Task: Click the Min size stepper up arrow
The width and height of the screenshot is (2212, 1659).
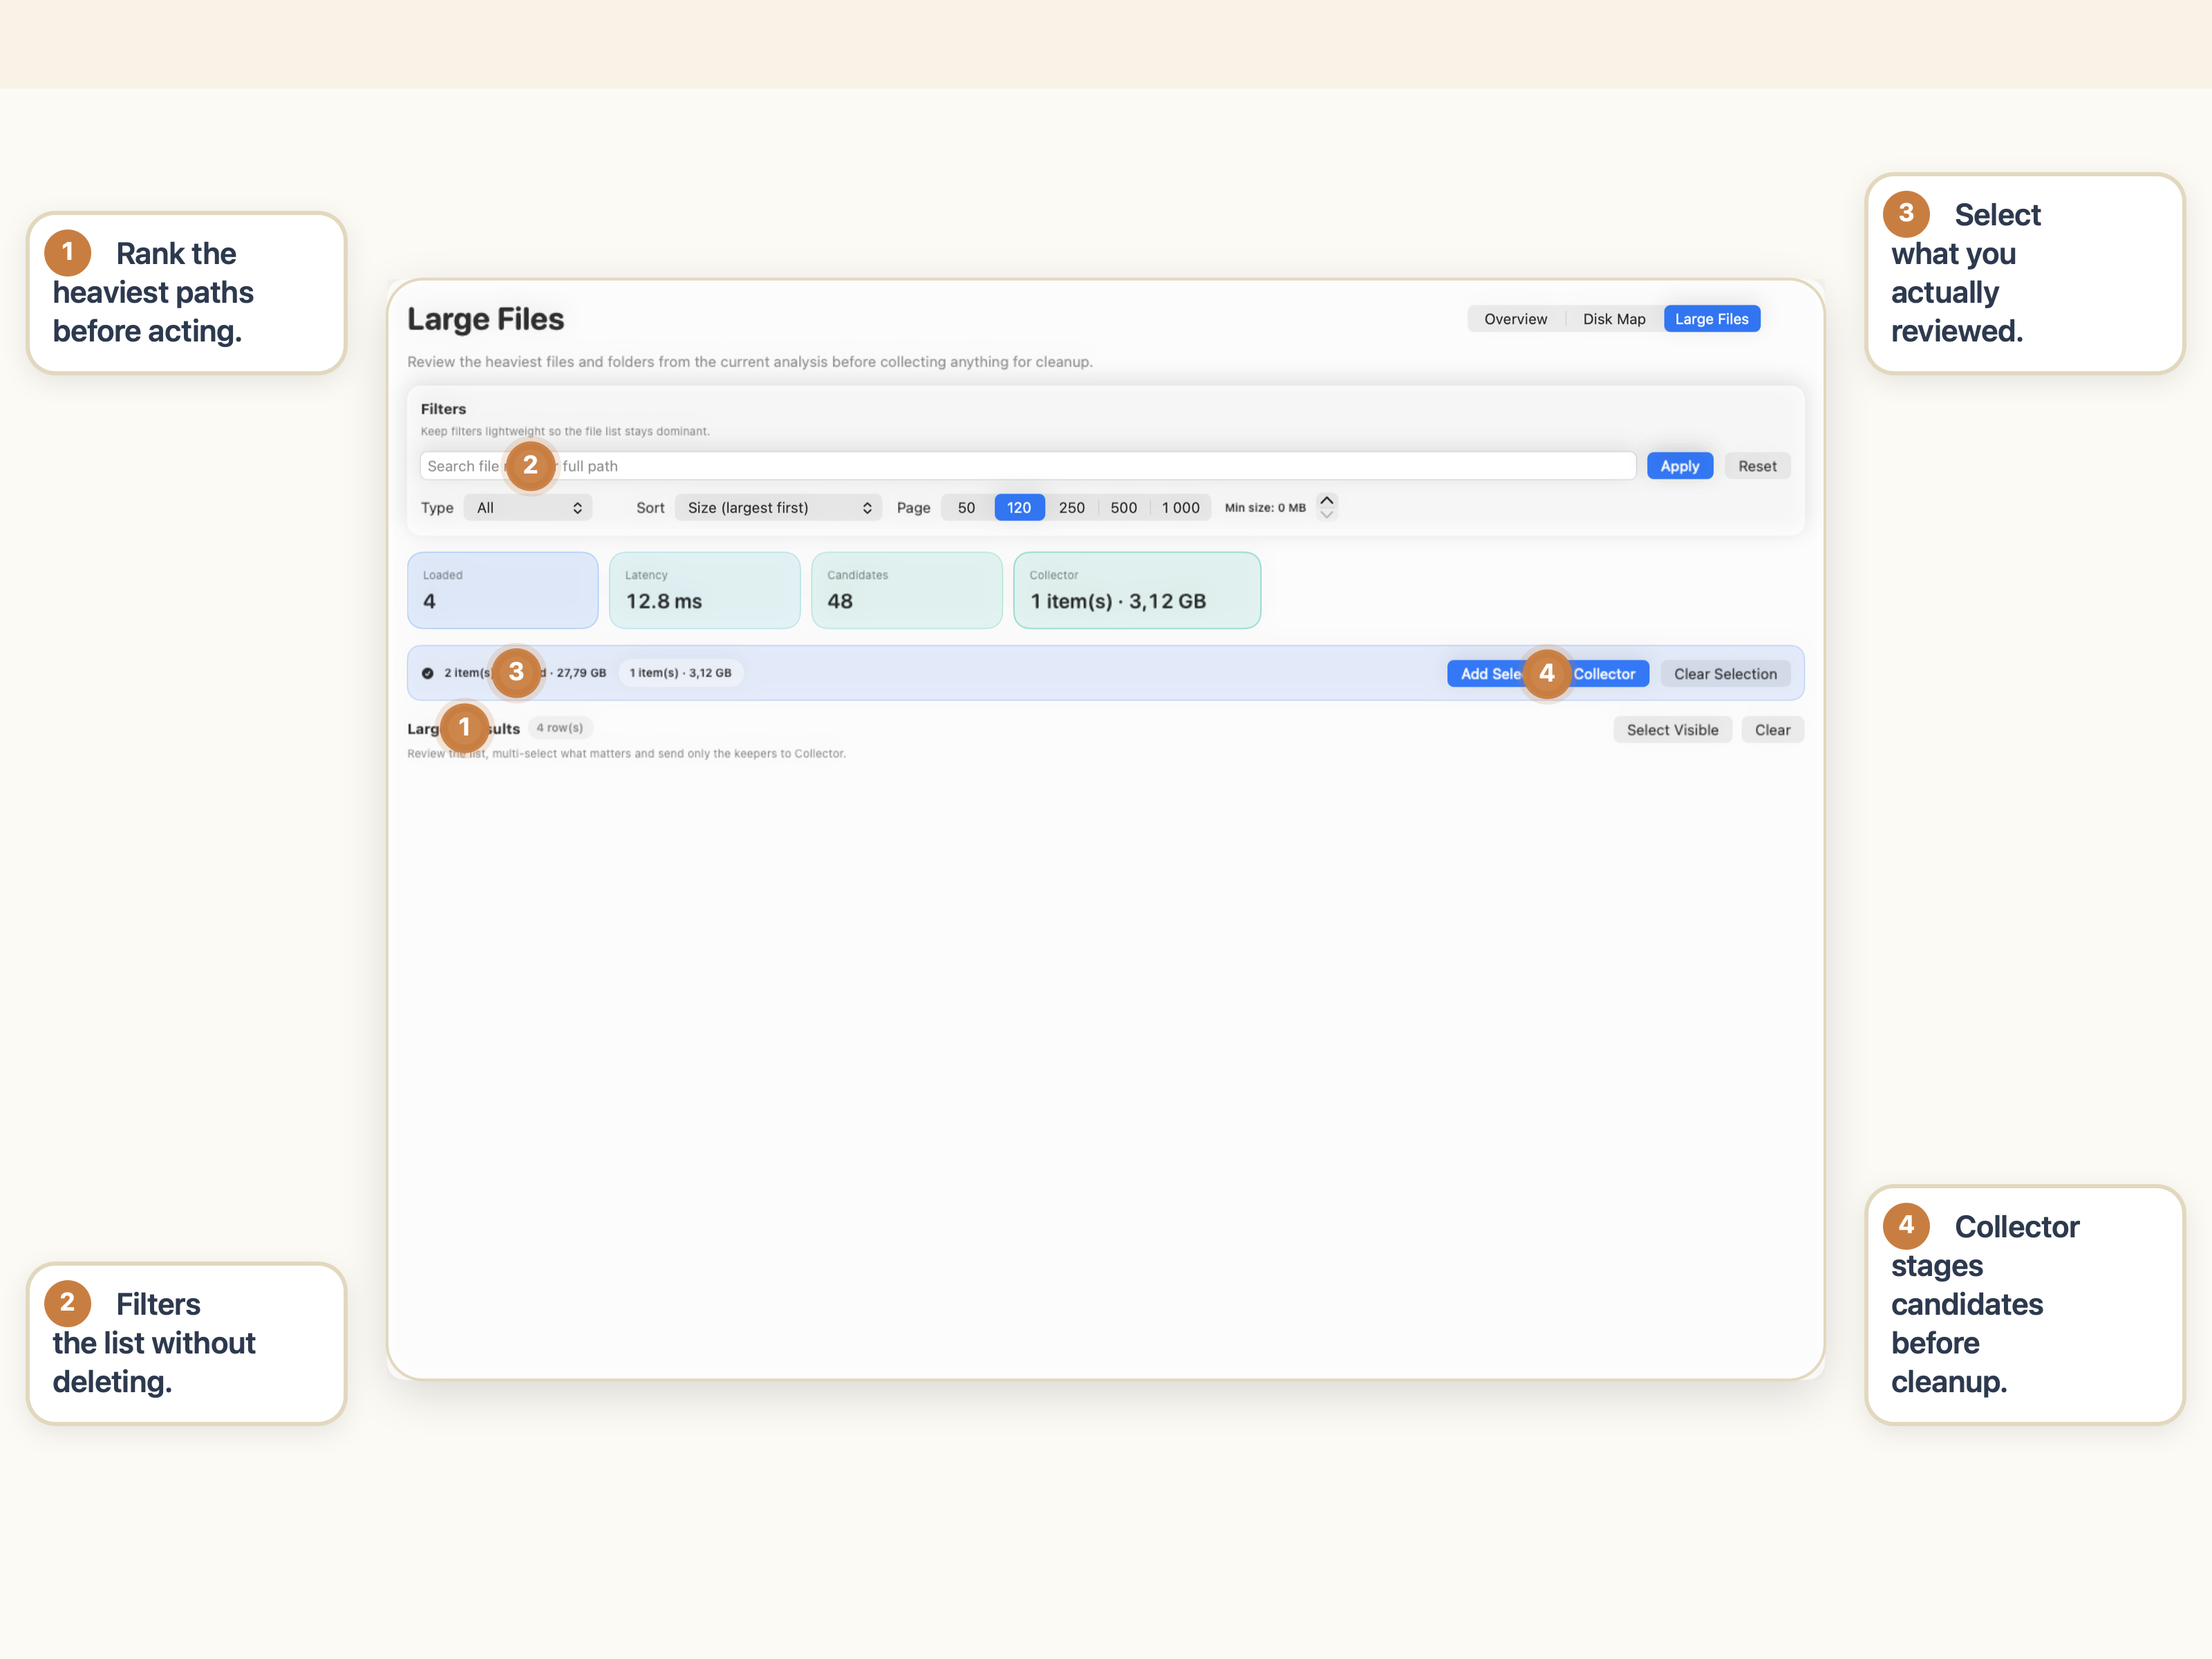Action: pos(1327,500)
